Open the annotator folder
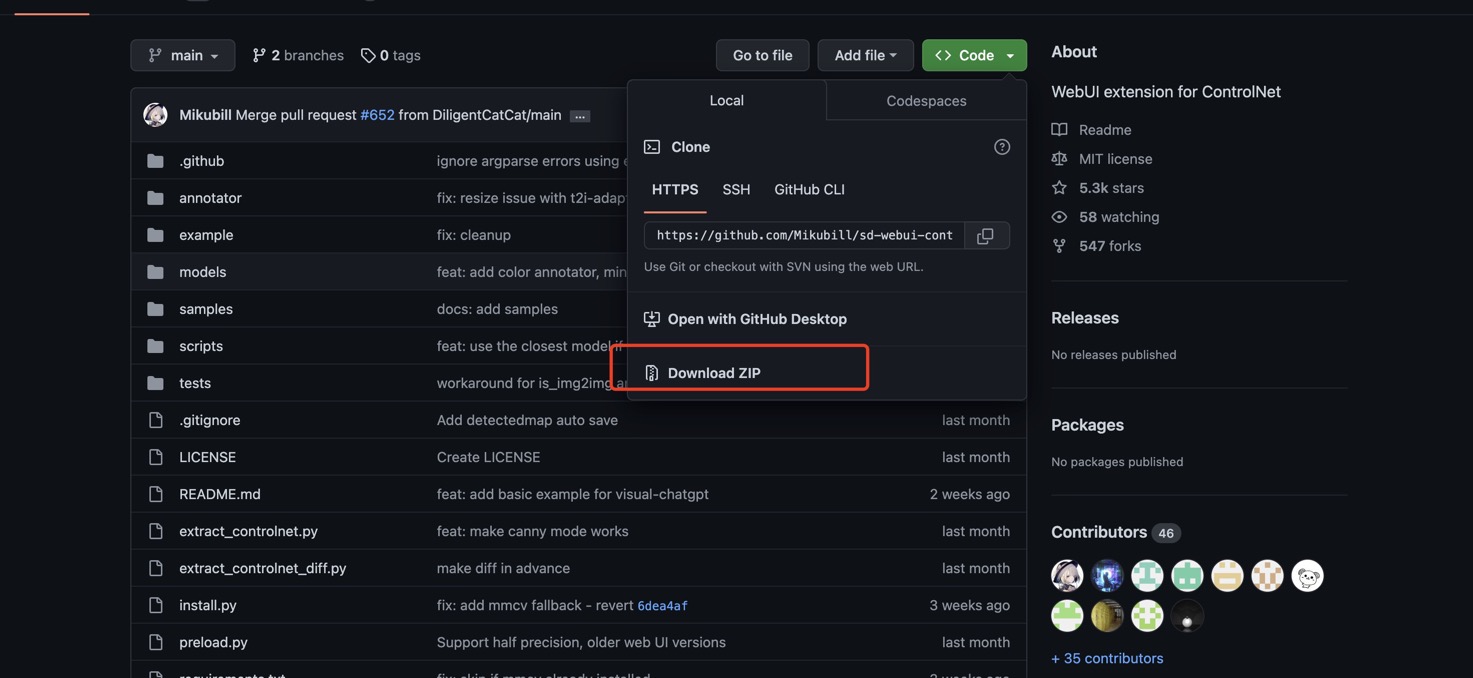This screenshot has height=678, width=1473. pyautogui.click(x=210, y=198)
